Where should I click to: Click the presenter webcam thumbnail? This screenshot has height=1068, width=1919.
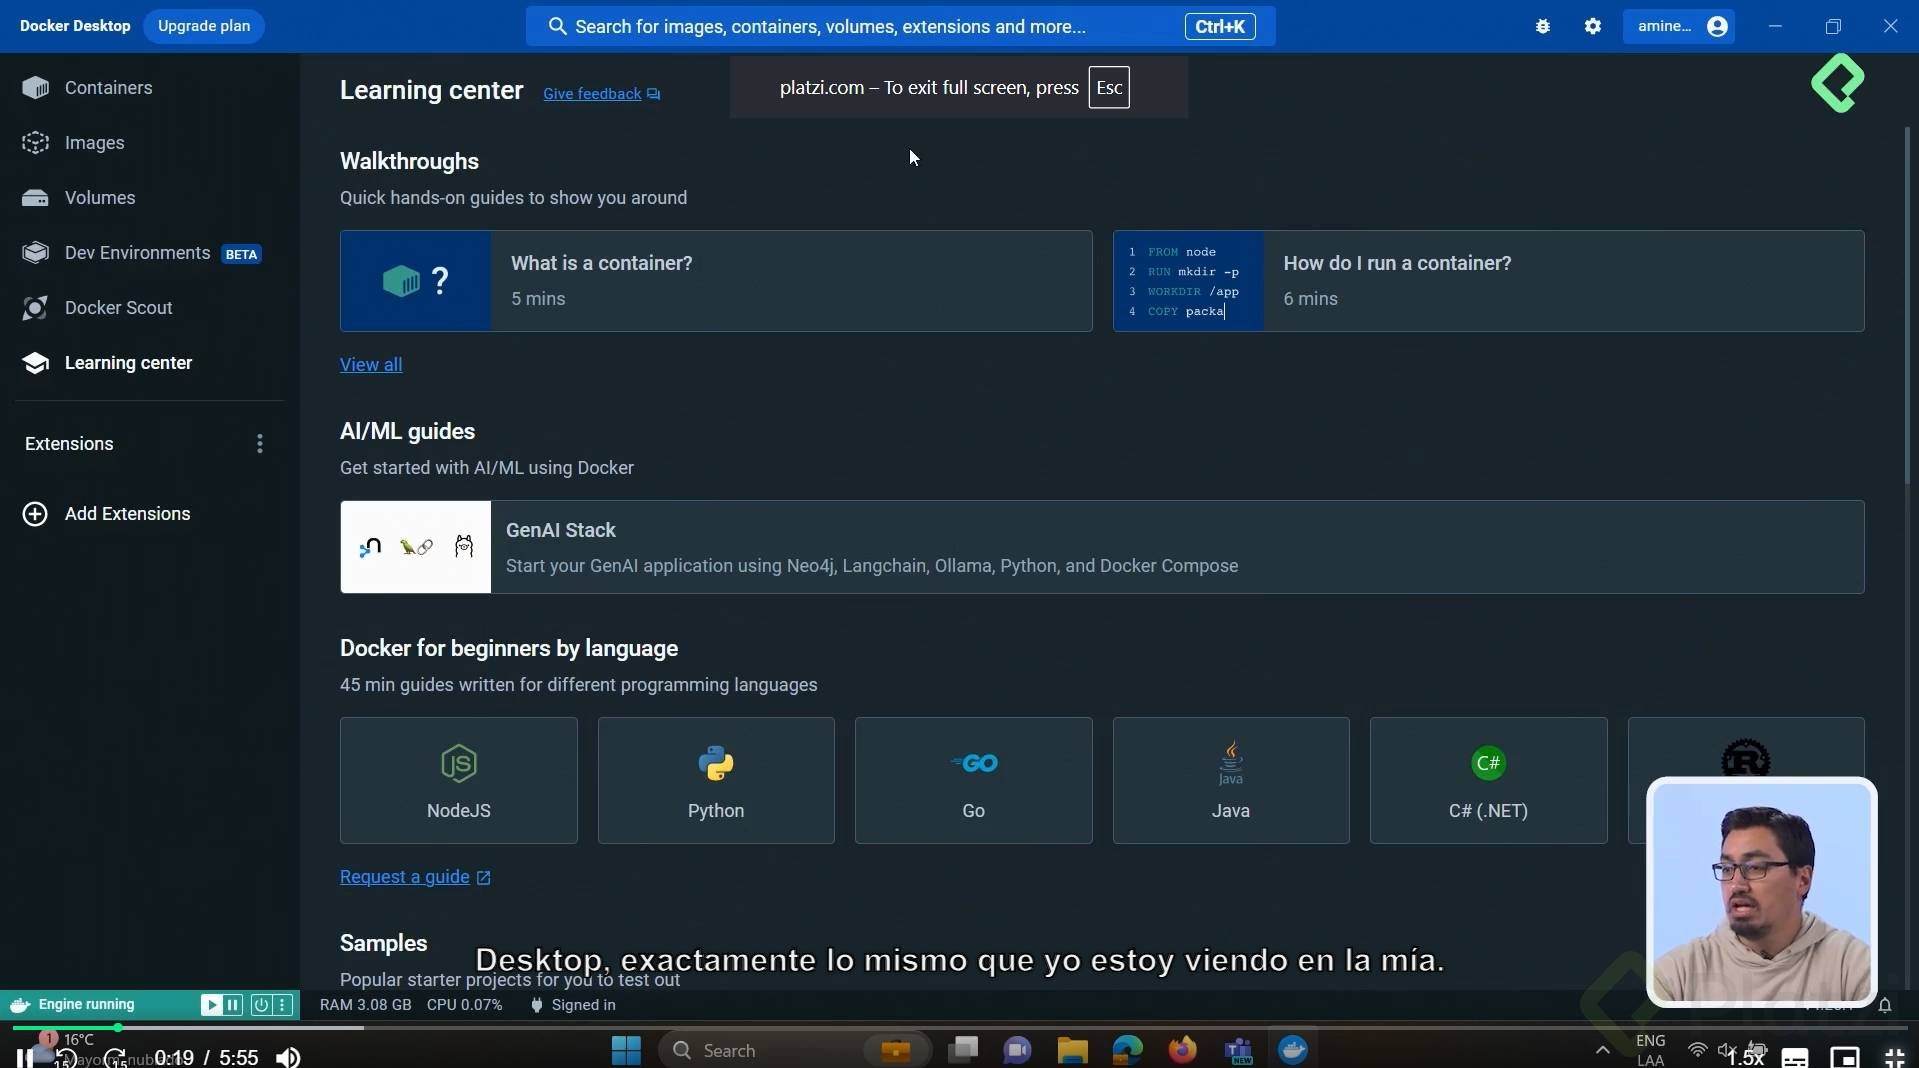point(1762,892)
